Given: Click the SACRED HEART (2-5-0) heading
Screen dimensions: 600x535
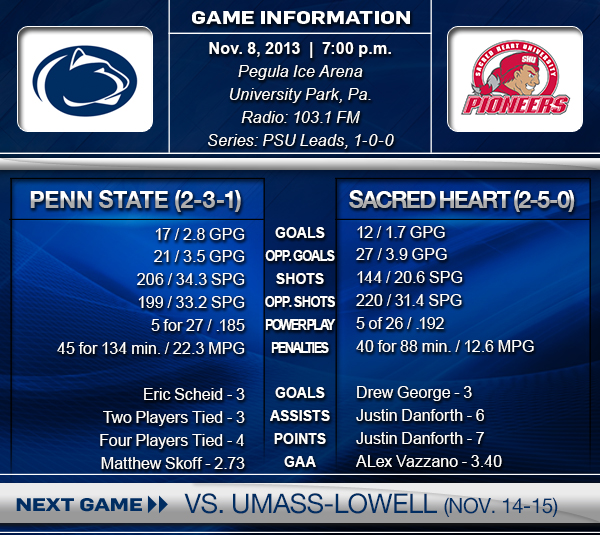Looking at the screenshot, I should click(x=462, y=200).
